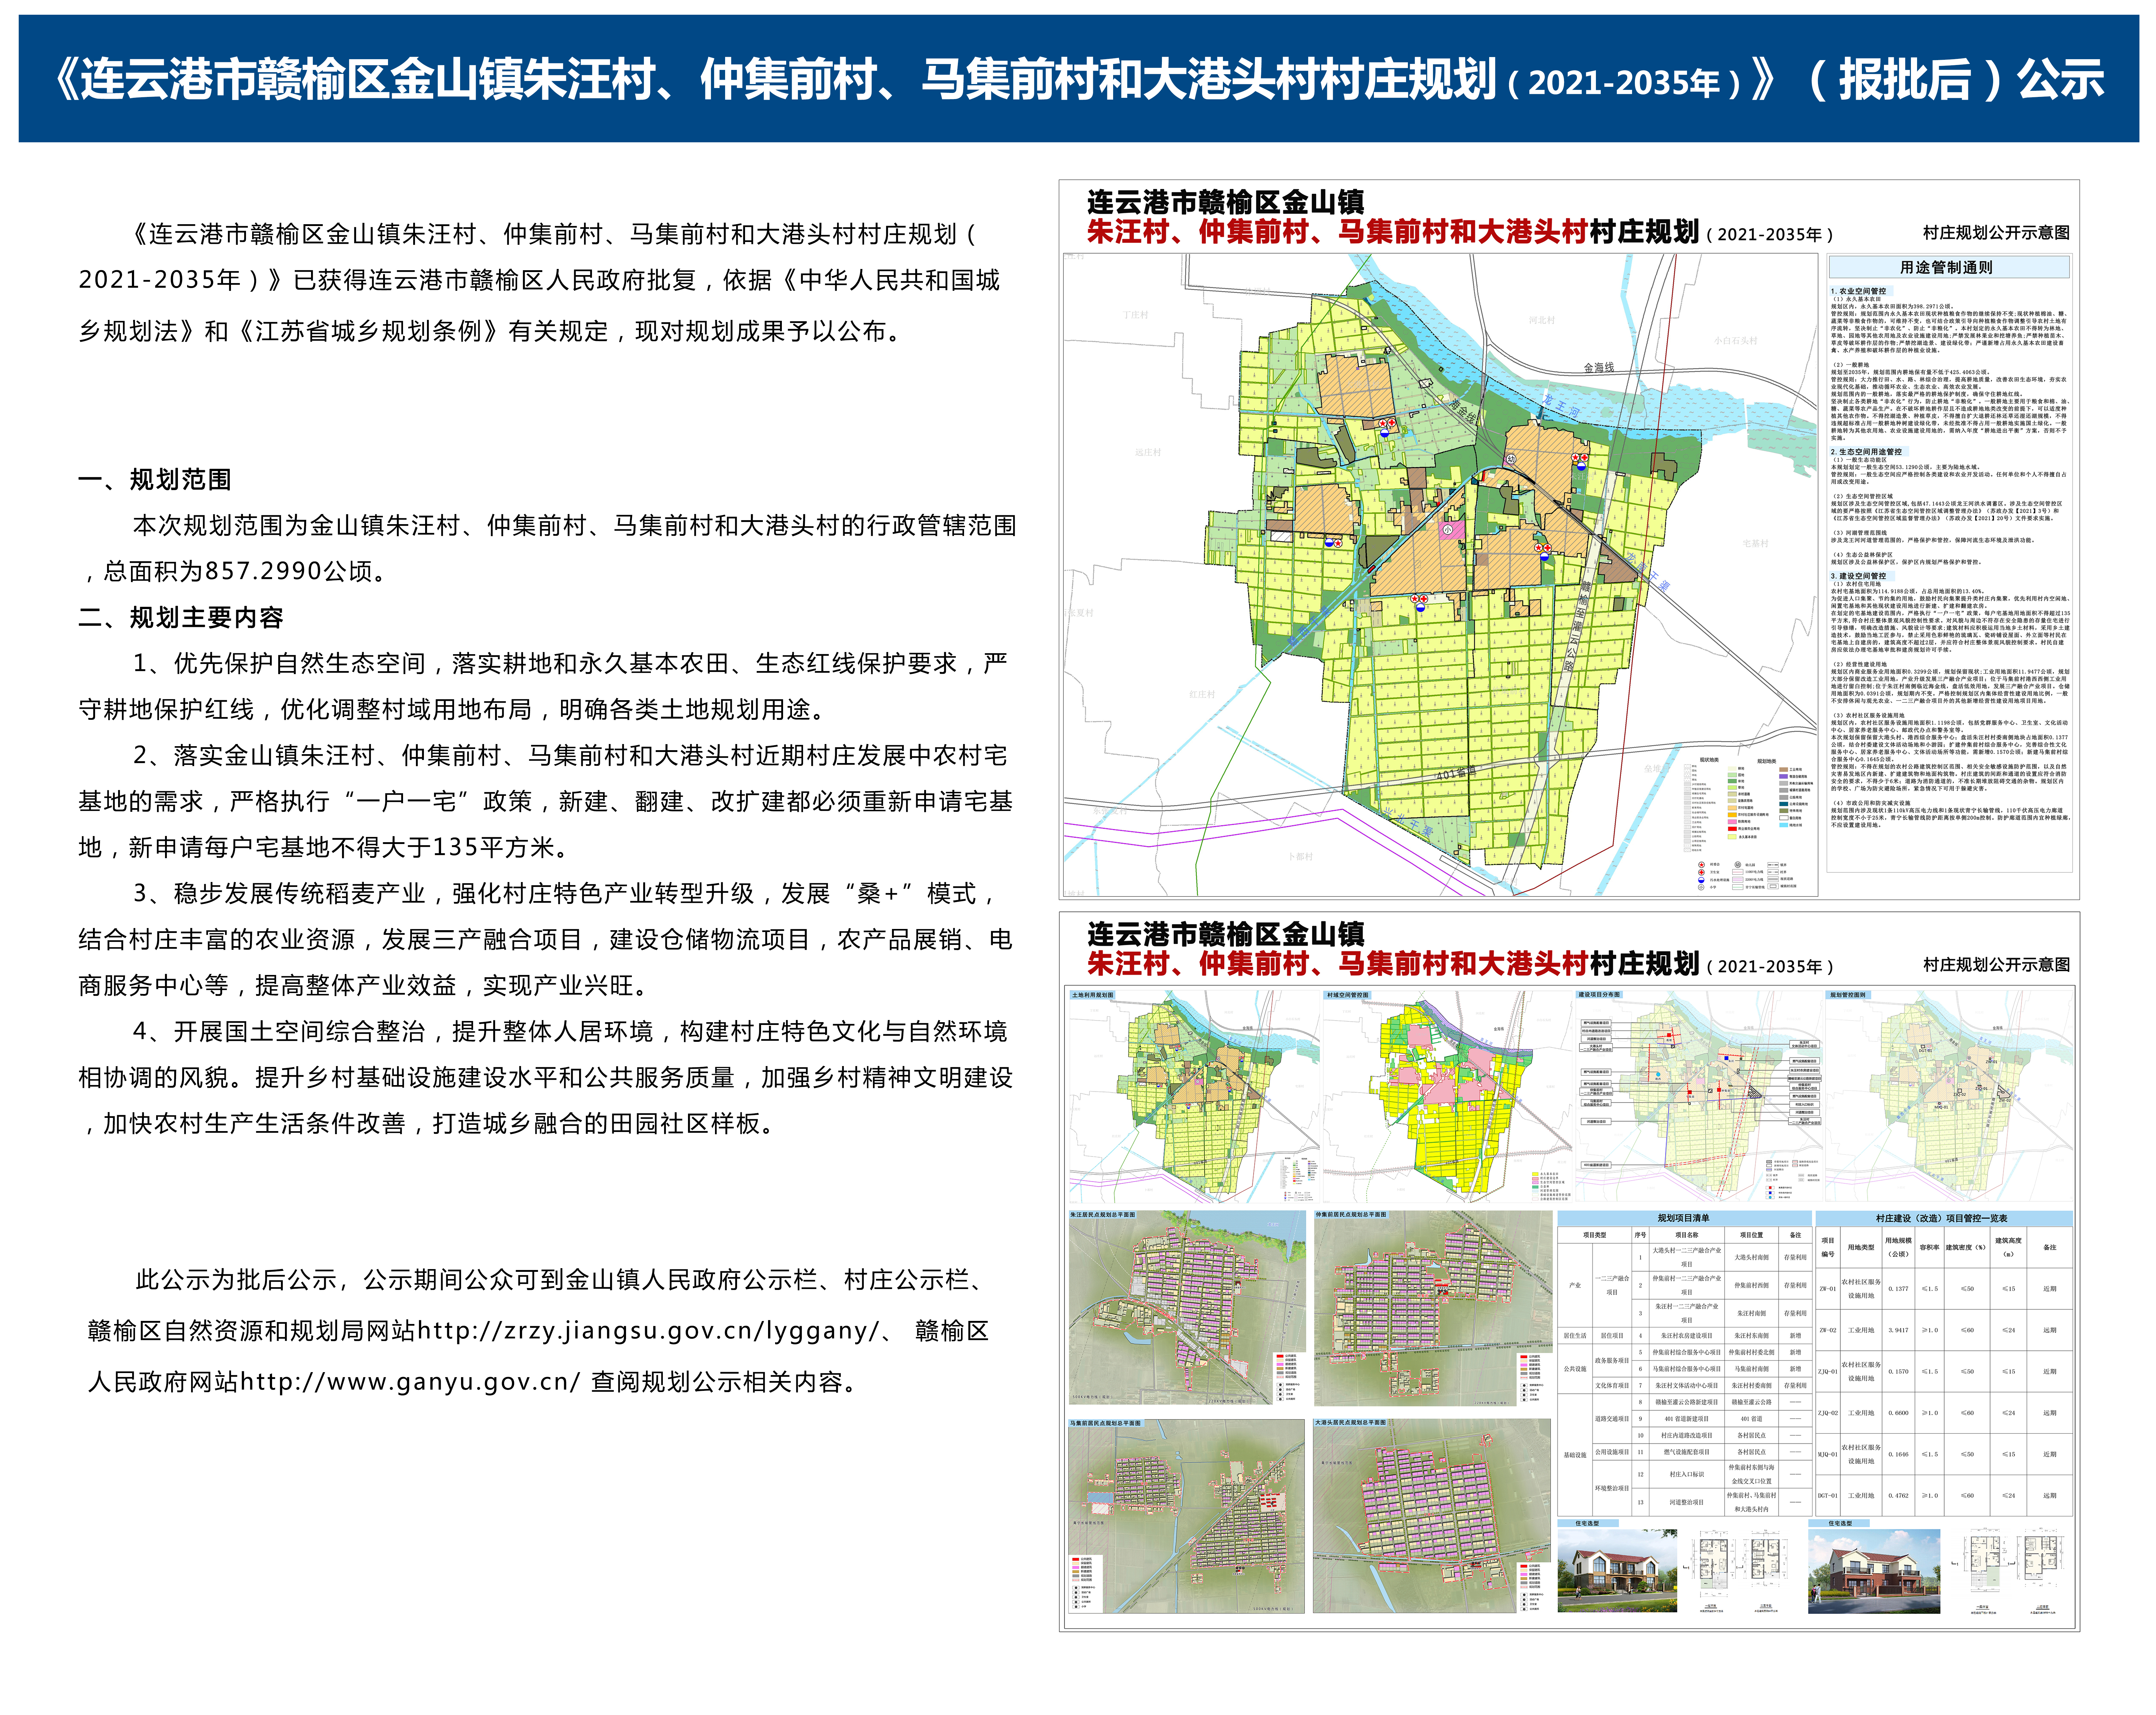Click the 401省道 label on the large map
2156x1715 pixels.
click(x=1456, y=774)
